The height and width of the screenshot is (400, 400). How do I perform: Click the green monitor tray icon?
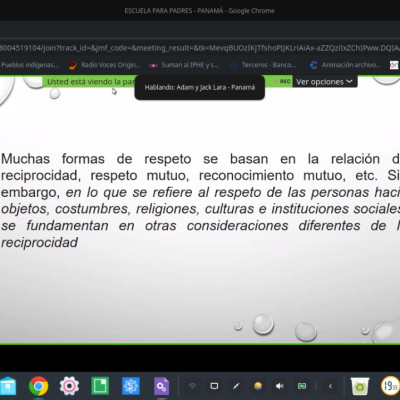(302, 386)
